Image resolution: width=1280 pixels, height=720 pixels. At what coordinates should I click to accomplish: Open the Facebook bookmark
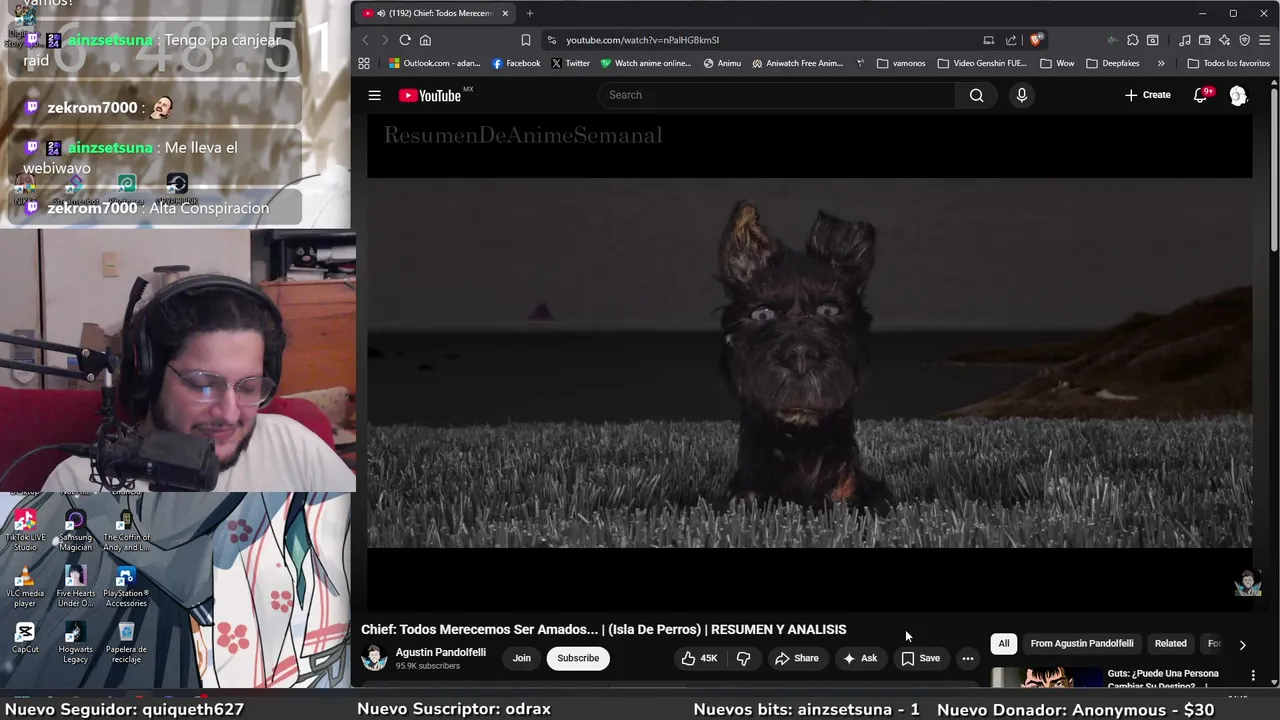coord(516,63)
